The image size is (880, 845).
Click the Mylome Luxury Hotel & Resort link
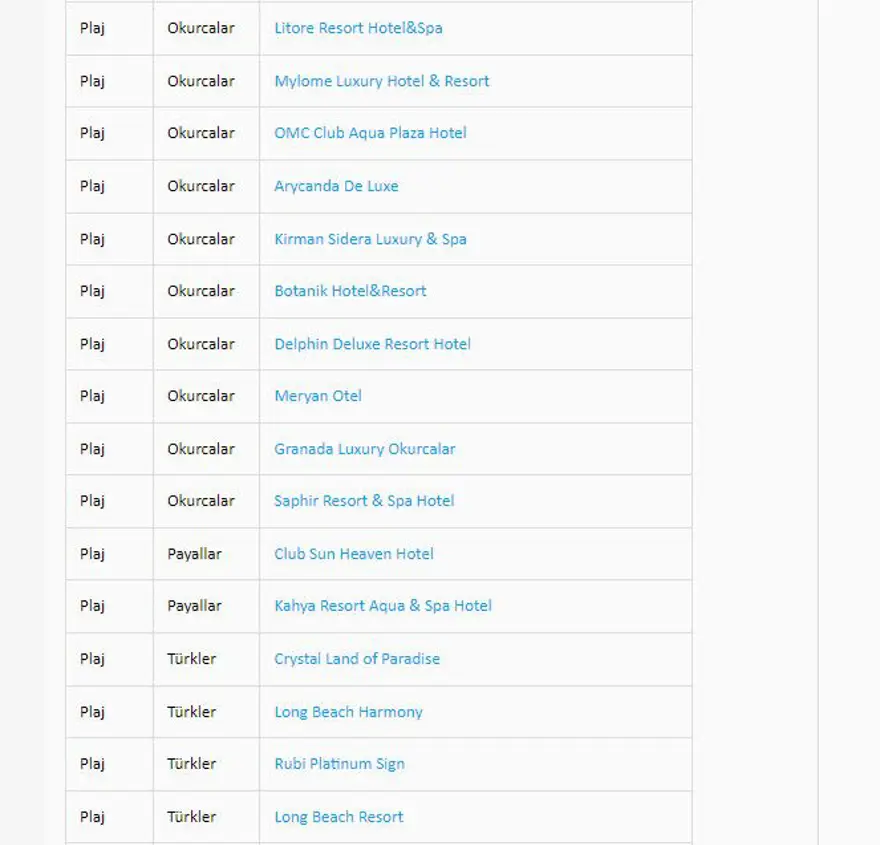coord(382,81)
